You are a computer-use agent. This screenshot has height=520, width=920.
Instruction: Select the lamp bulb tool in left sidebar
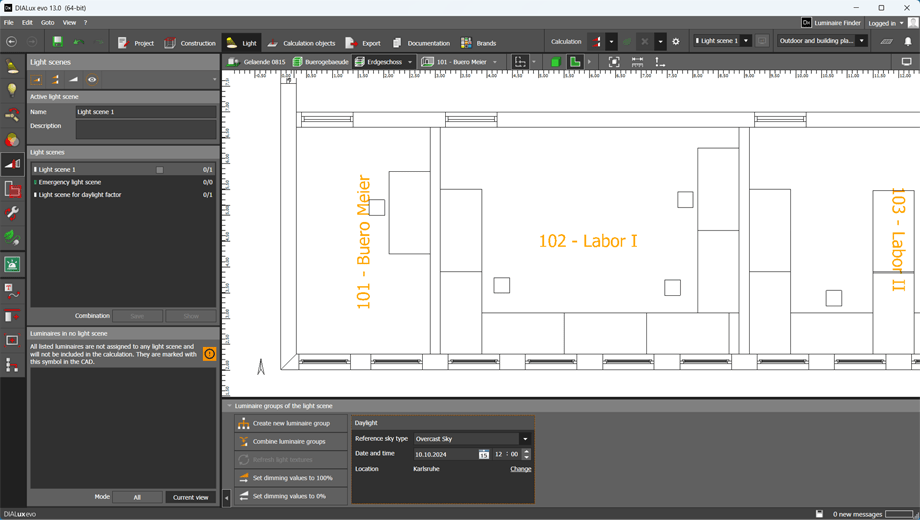click(x=12, y=90)
